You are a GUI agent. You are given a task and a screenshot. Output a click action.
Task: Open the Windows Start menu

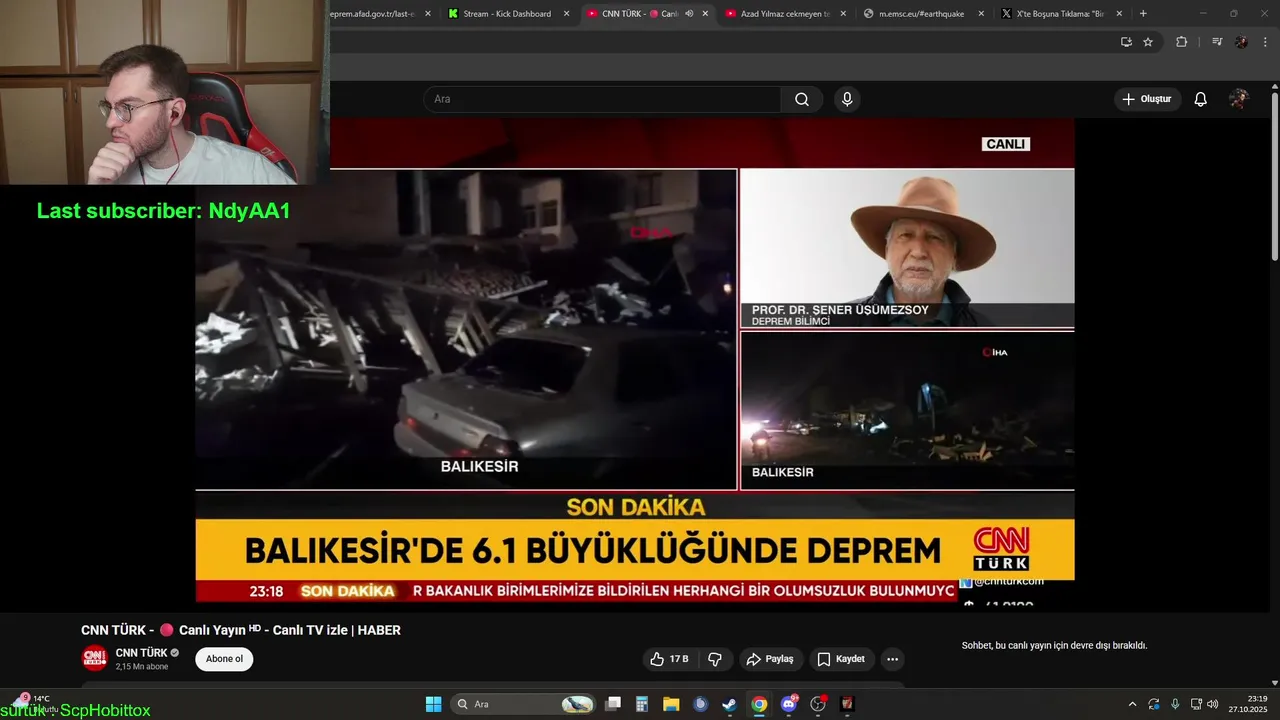433,704
